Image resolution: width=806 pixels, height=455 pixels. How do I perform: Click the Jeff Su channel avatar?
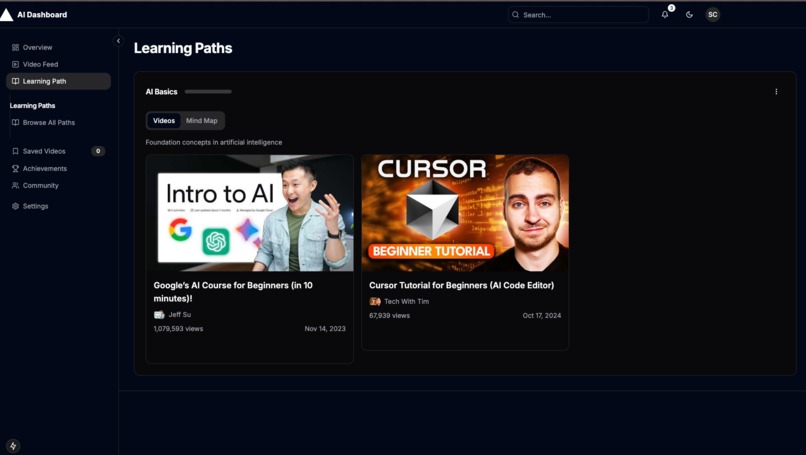pyautogui.click(x=159, y=315)
